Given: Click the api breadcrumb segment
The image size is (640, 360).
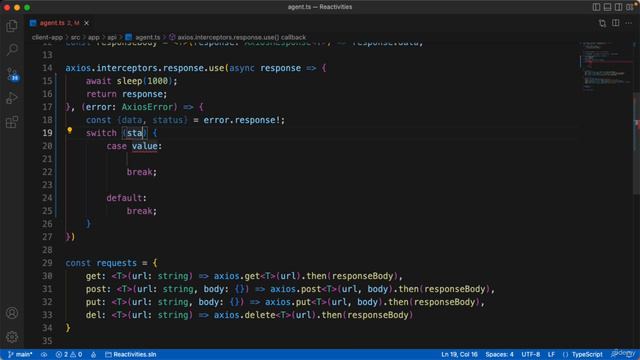Looking at the screenshot, I should coord(111,37).
